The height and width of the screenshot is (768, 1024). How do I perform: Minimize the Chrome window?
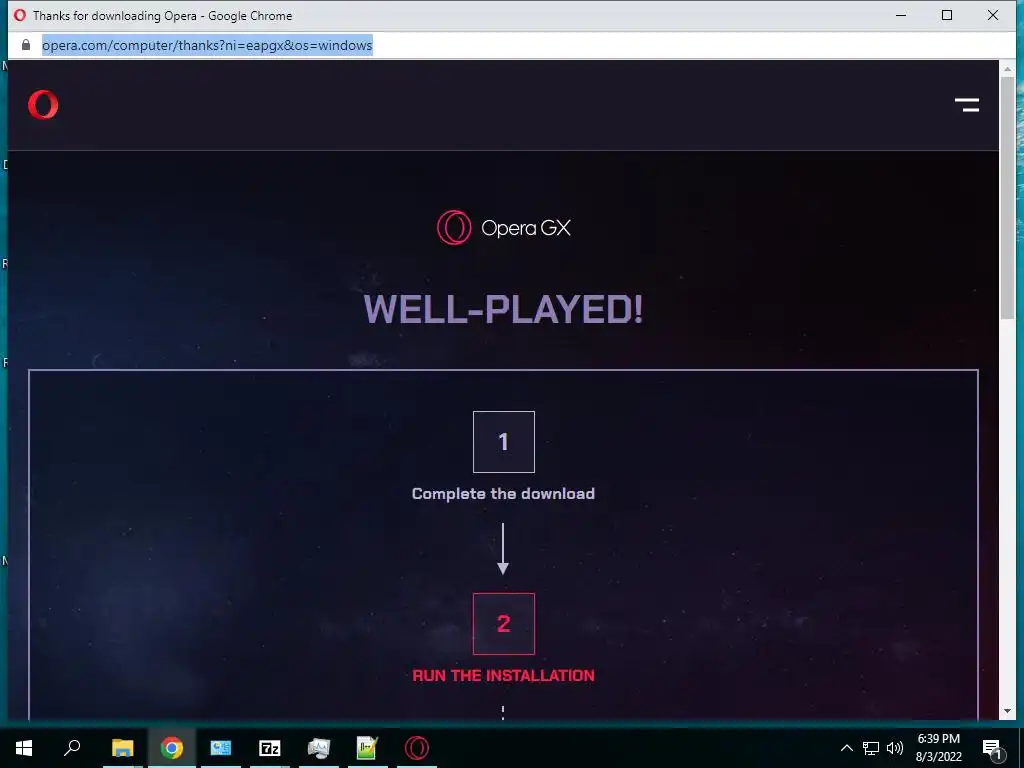pyautogui.click(x=901, y=15)
